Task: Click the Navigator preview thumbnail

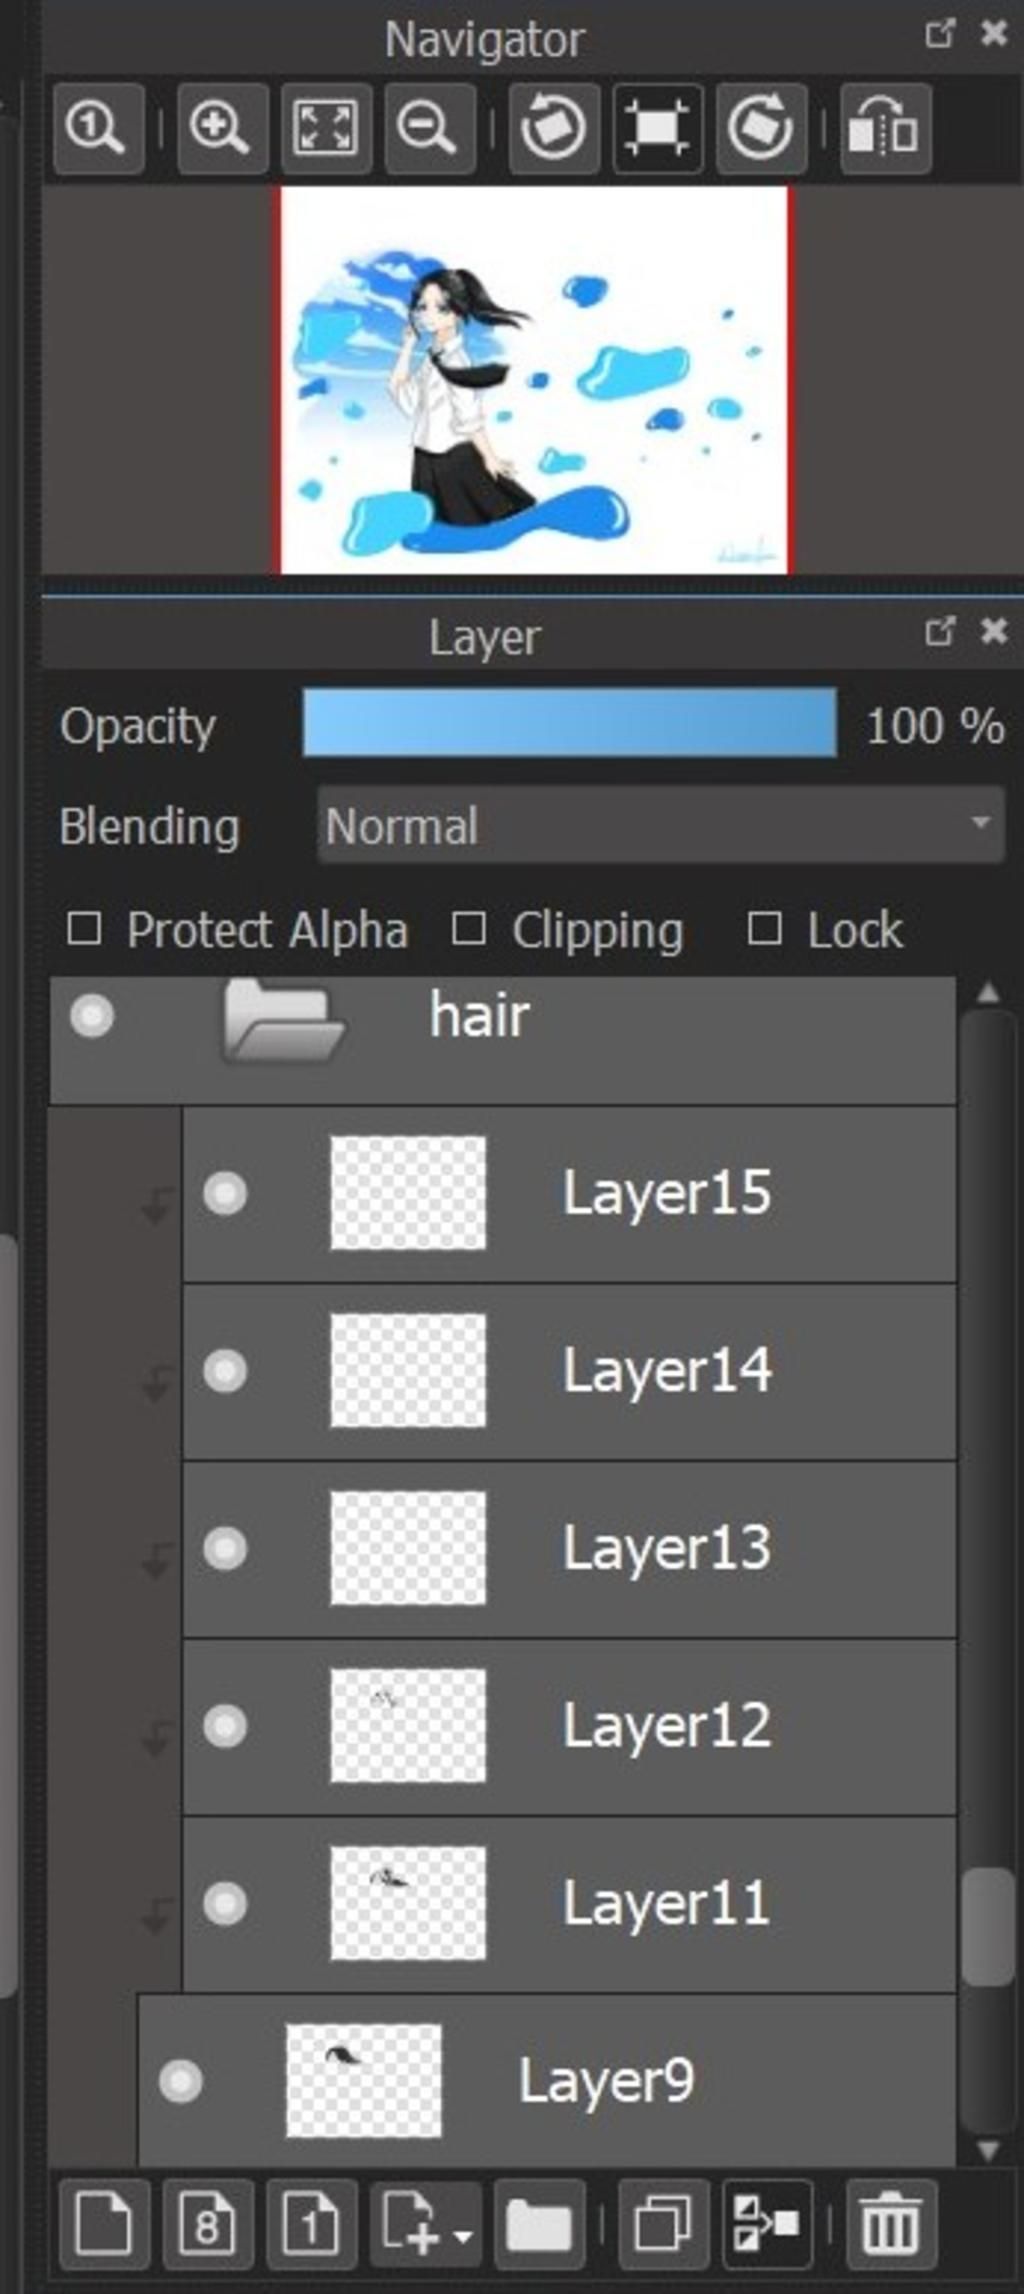Action: tap(534, 380)
